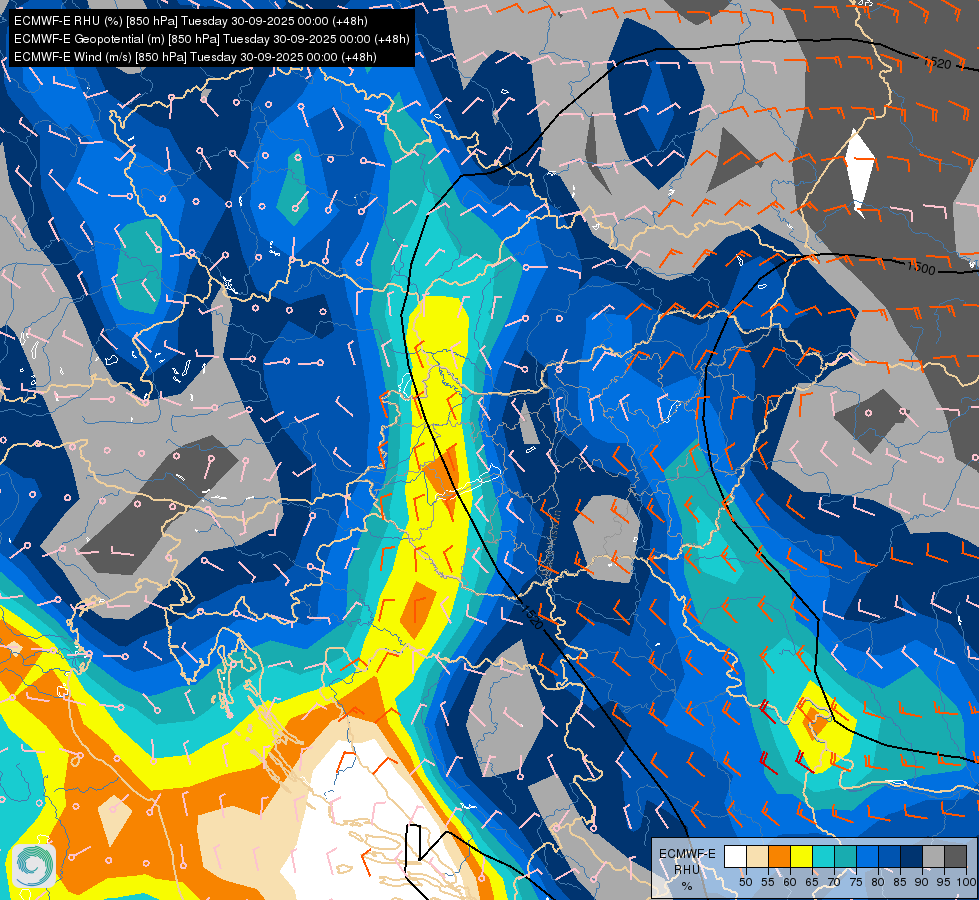Select the white legend swatch below 50
979x900 pixels.
735,856
